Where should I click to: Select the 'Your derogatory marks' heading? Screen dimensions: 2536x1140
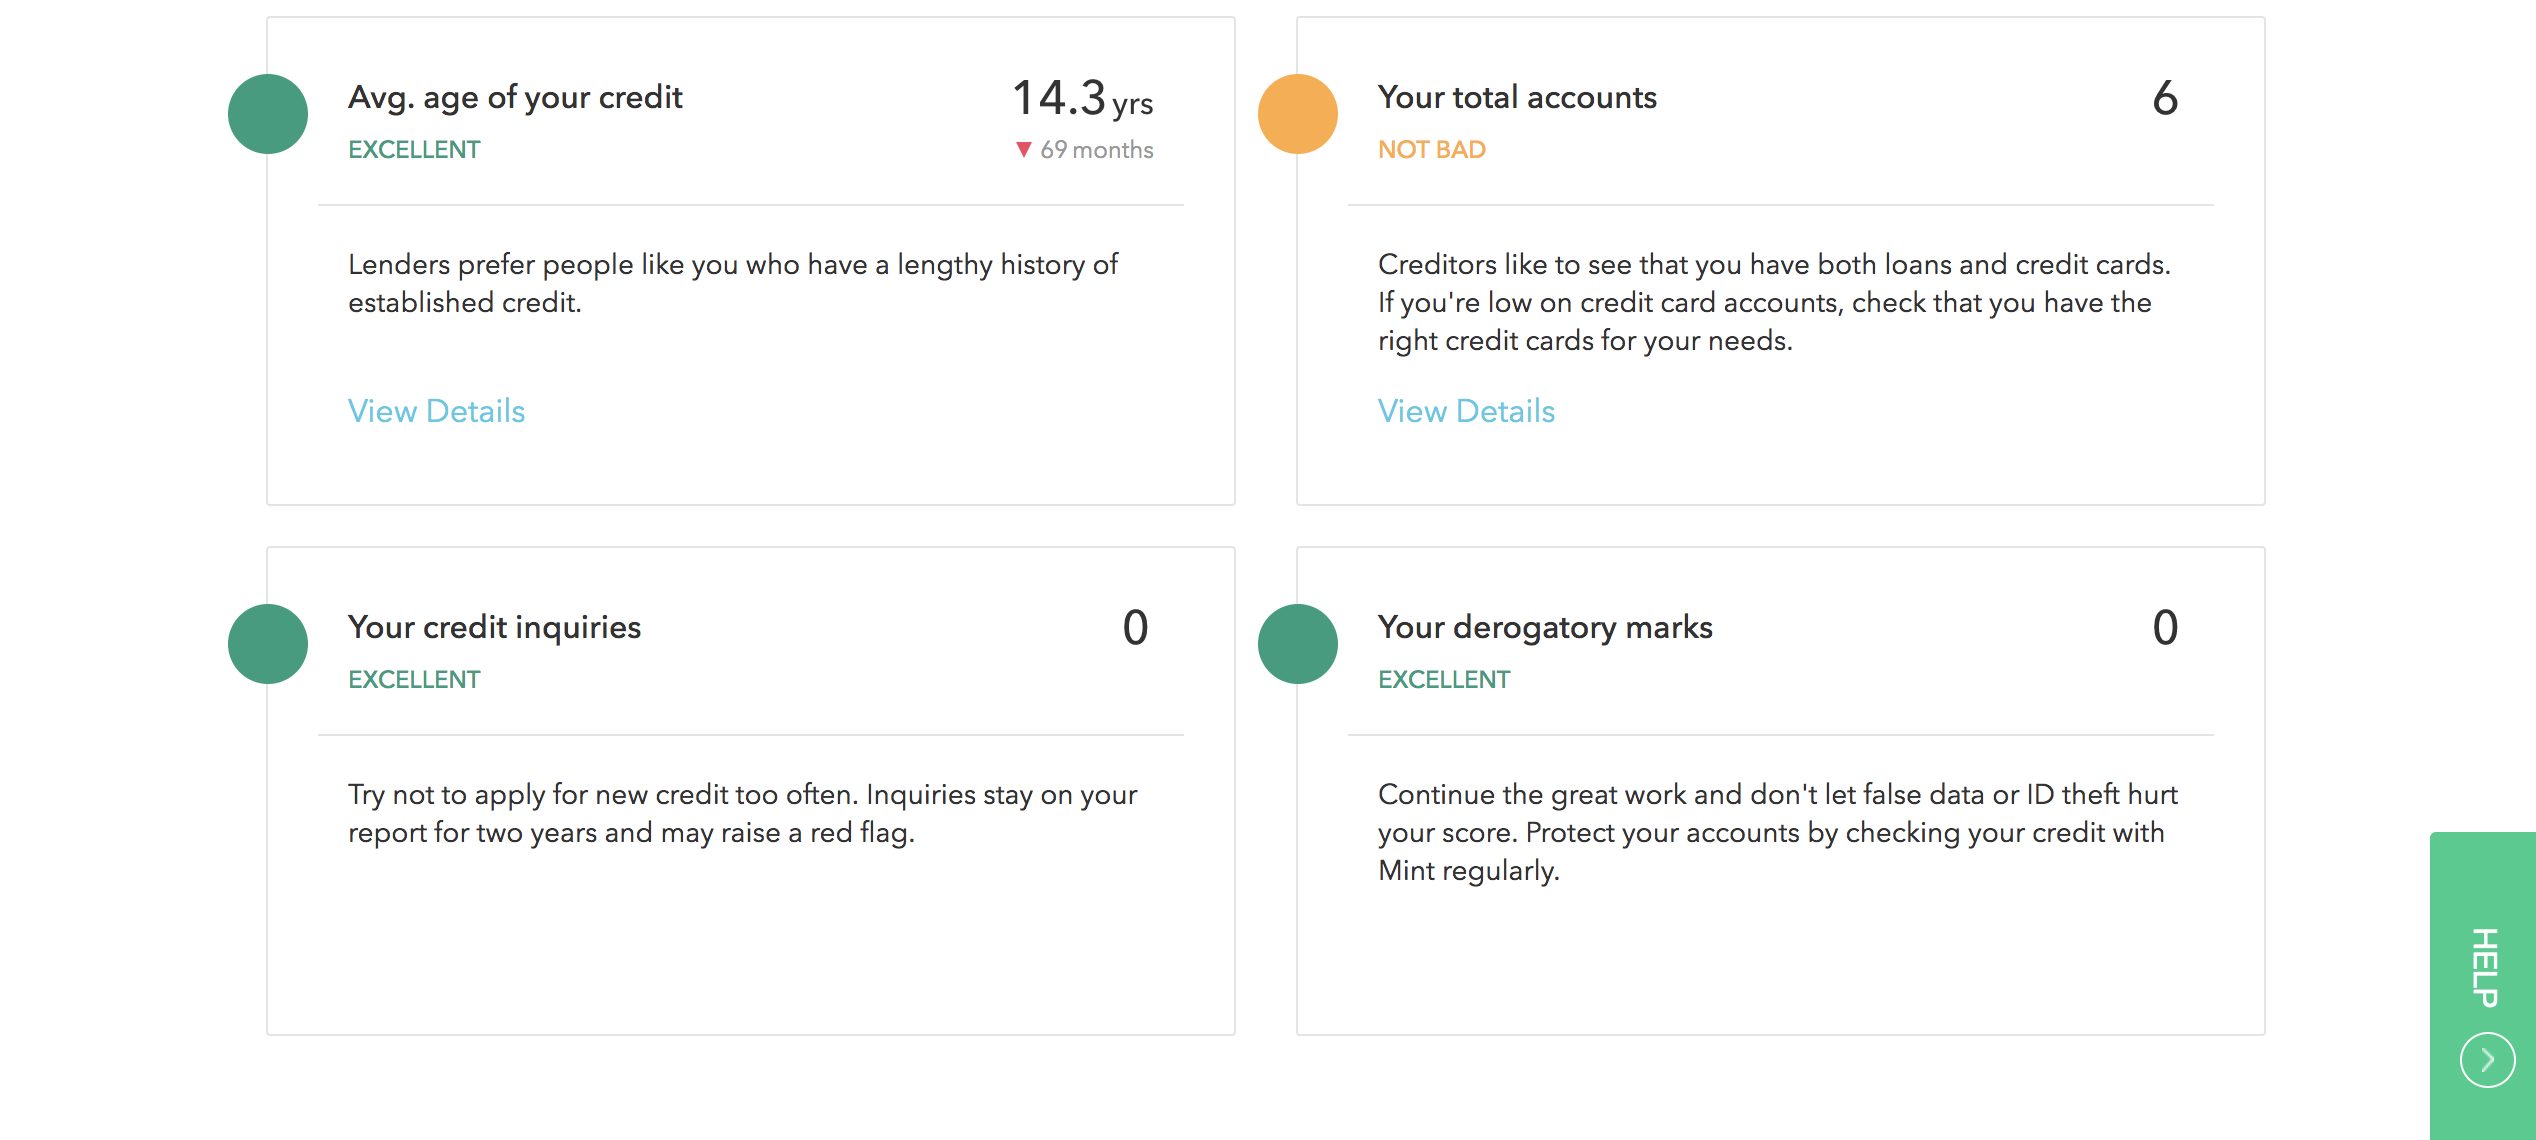point(1545,628)
